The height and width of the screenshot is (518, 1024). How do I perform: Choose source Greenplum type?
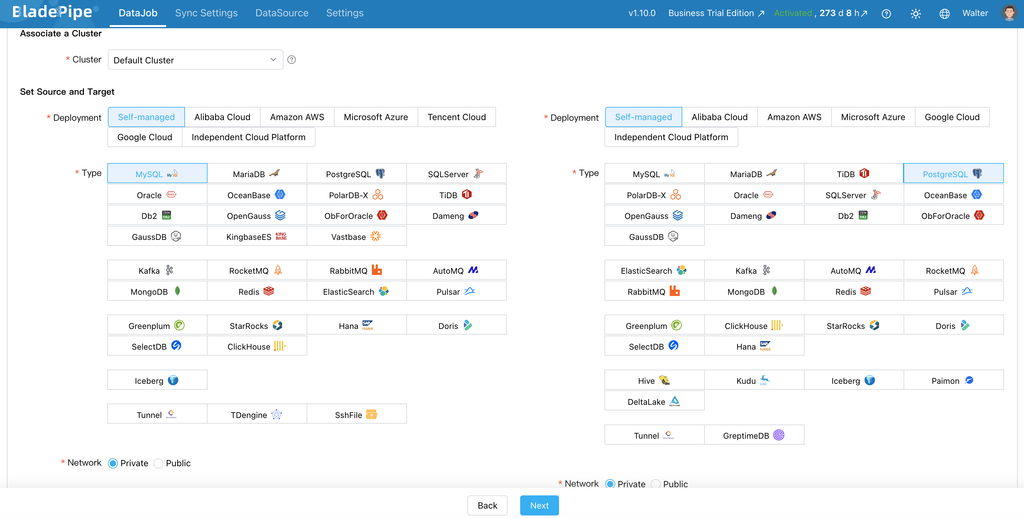pyautogui.click(x=157, y=325)
